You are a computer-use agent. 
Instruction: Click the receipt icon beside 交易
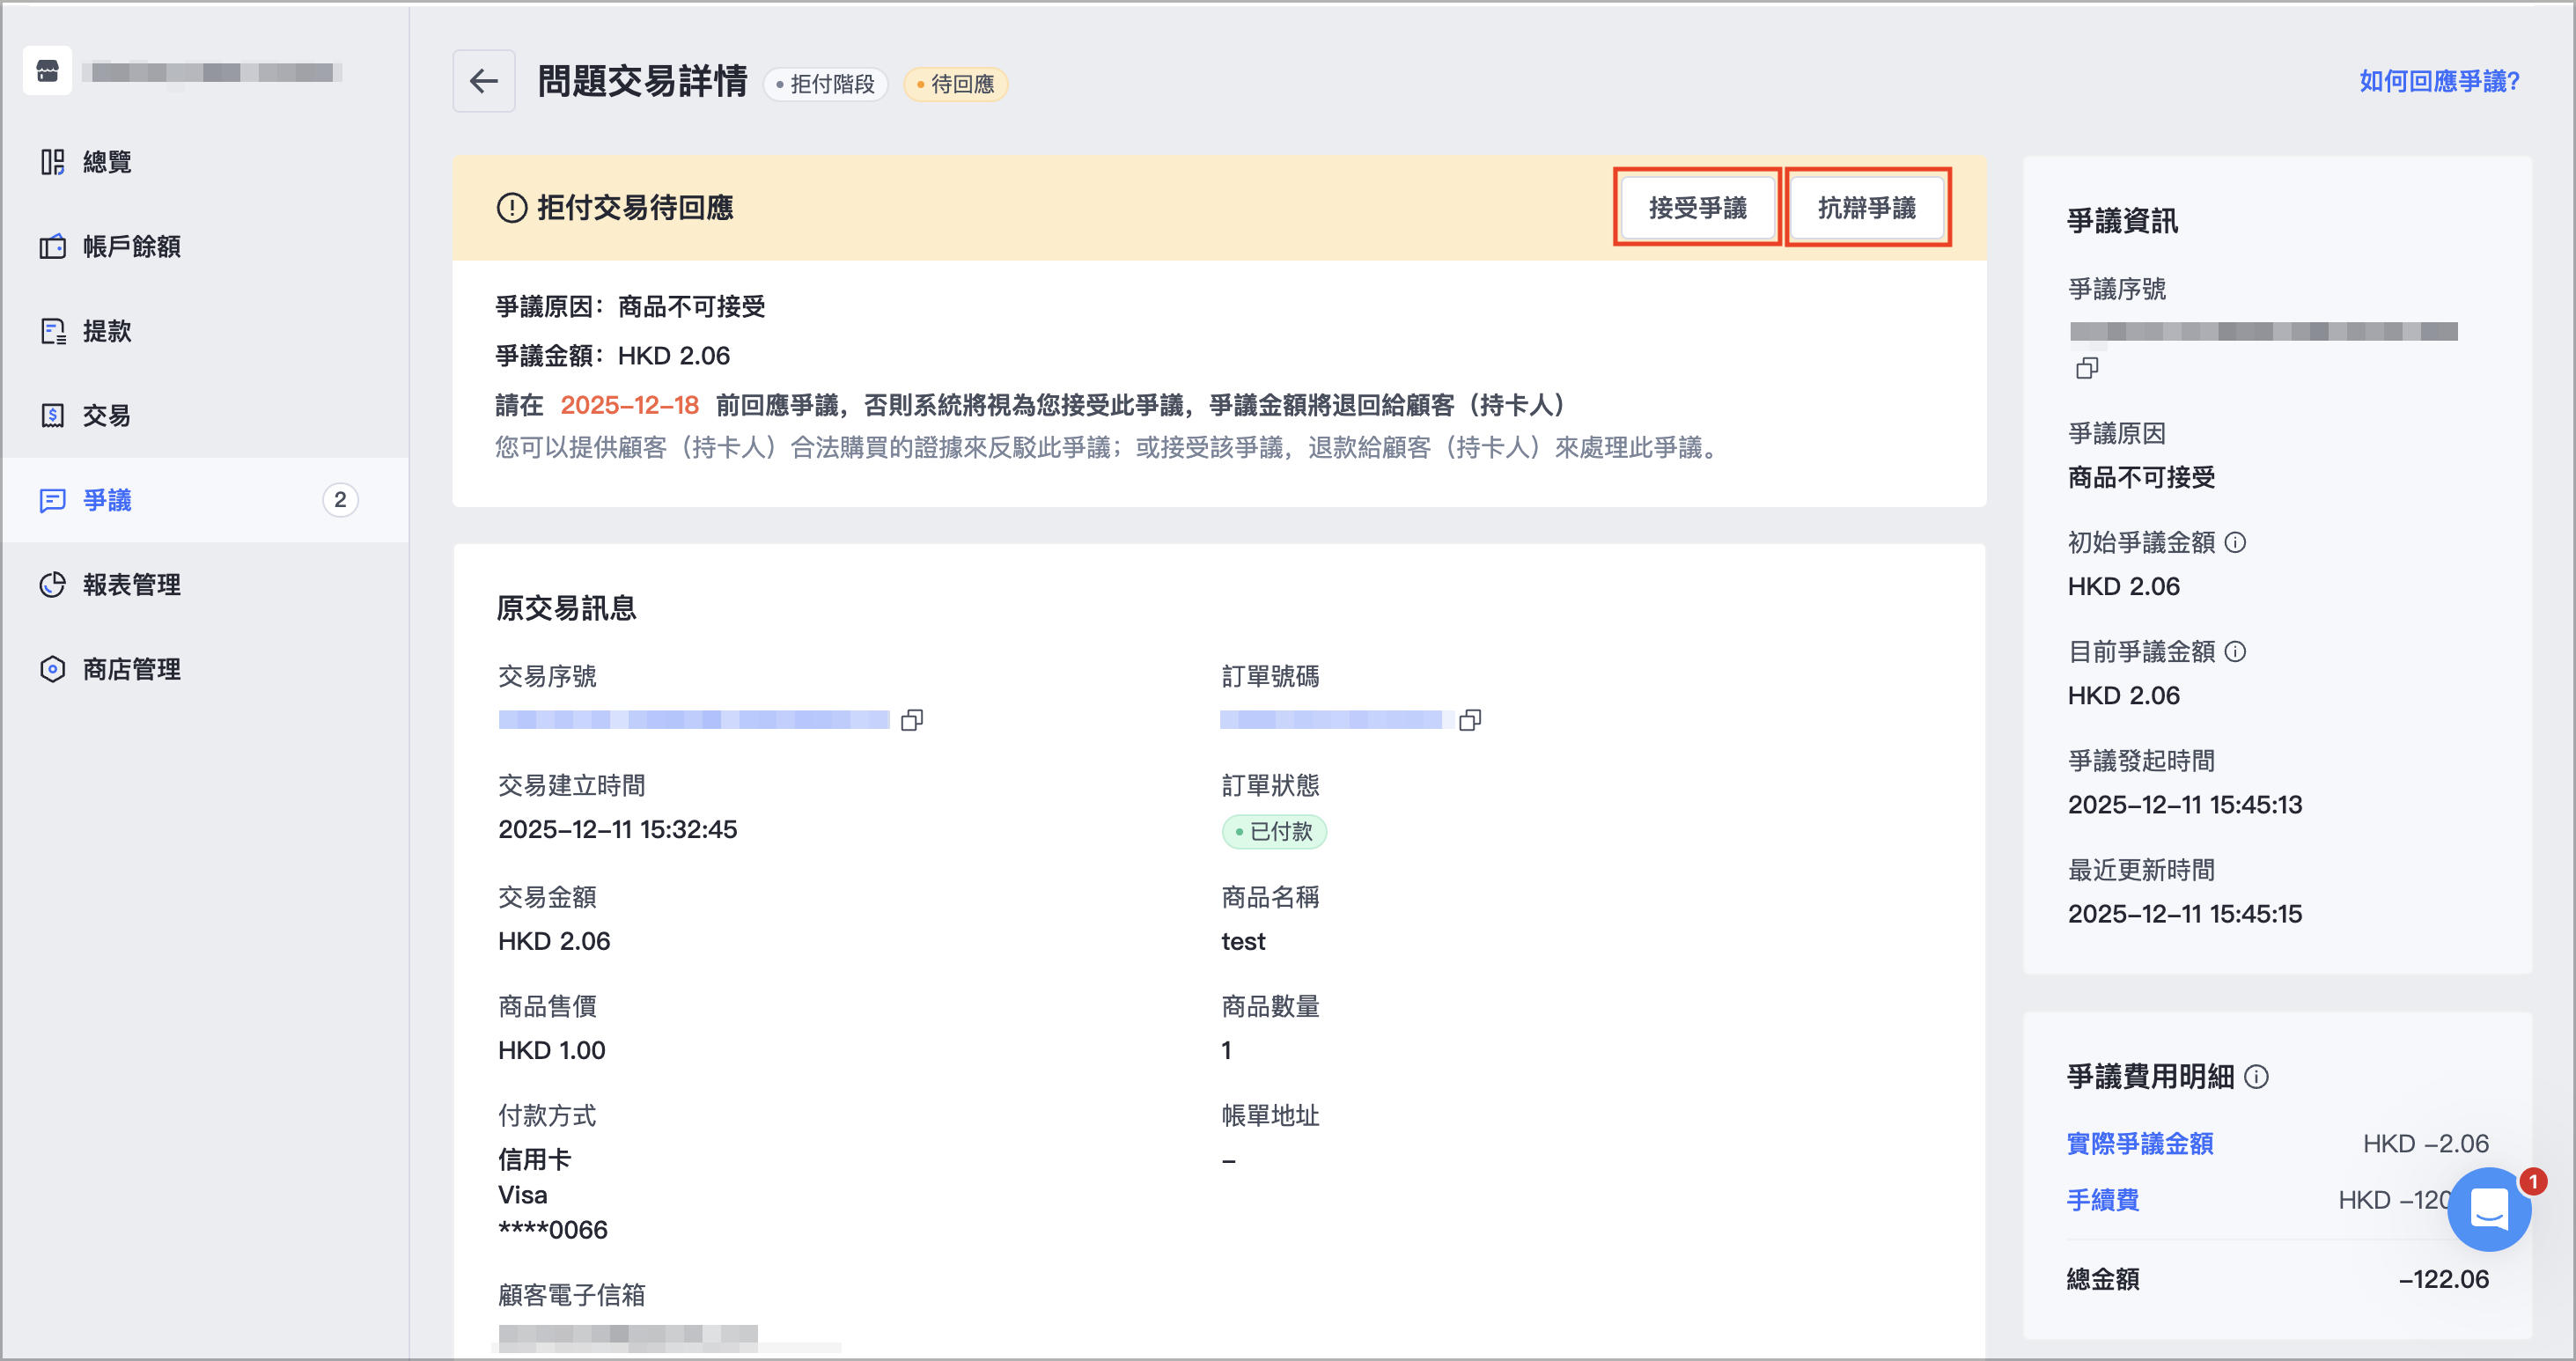coord(52,415)
